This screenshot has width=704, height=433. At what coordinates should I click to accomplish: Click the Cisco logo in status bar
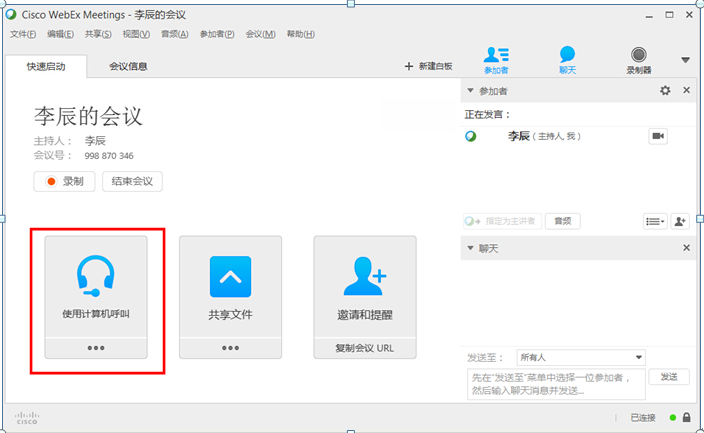(x=27, y=418)
